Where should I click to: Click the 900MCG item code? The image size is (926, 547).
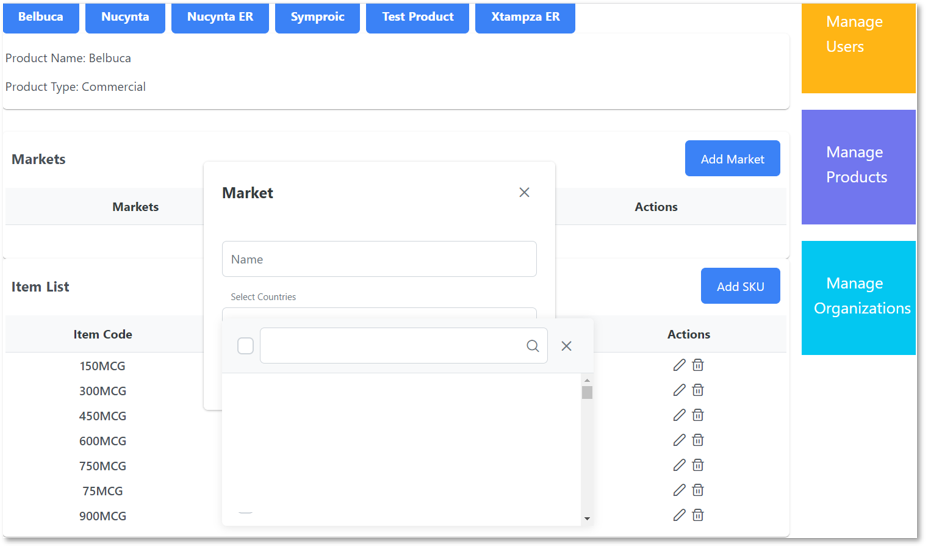[103, 516]
